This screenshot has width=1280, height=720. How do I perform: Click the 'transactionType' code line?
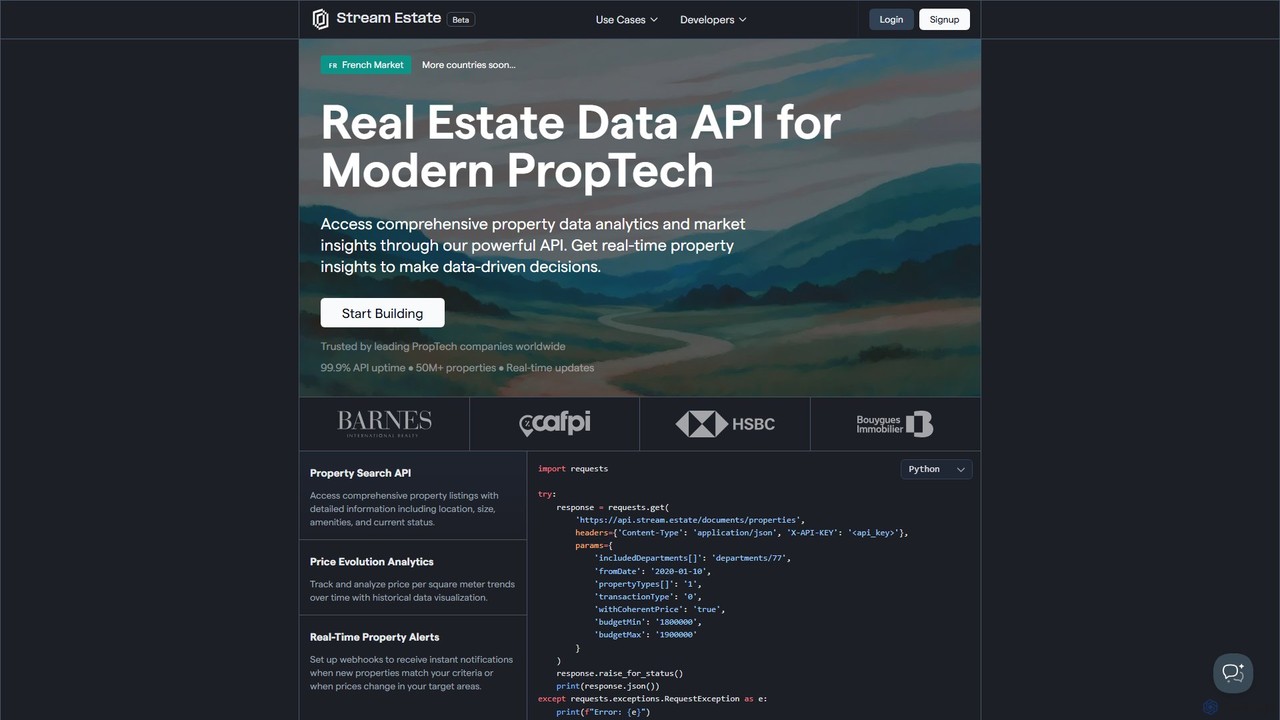648,597
